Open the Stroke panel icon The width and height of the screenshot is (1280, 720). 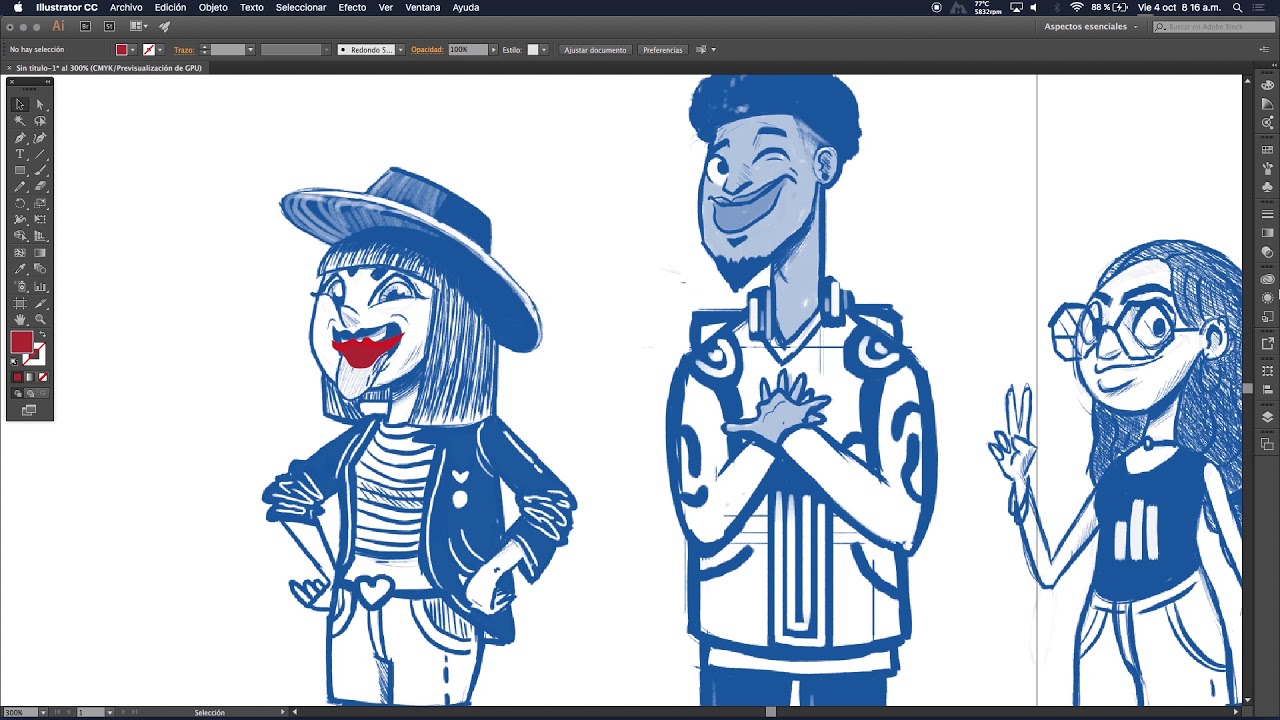1267,214
